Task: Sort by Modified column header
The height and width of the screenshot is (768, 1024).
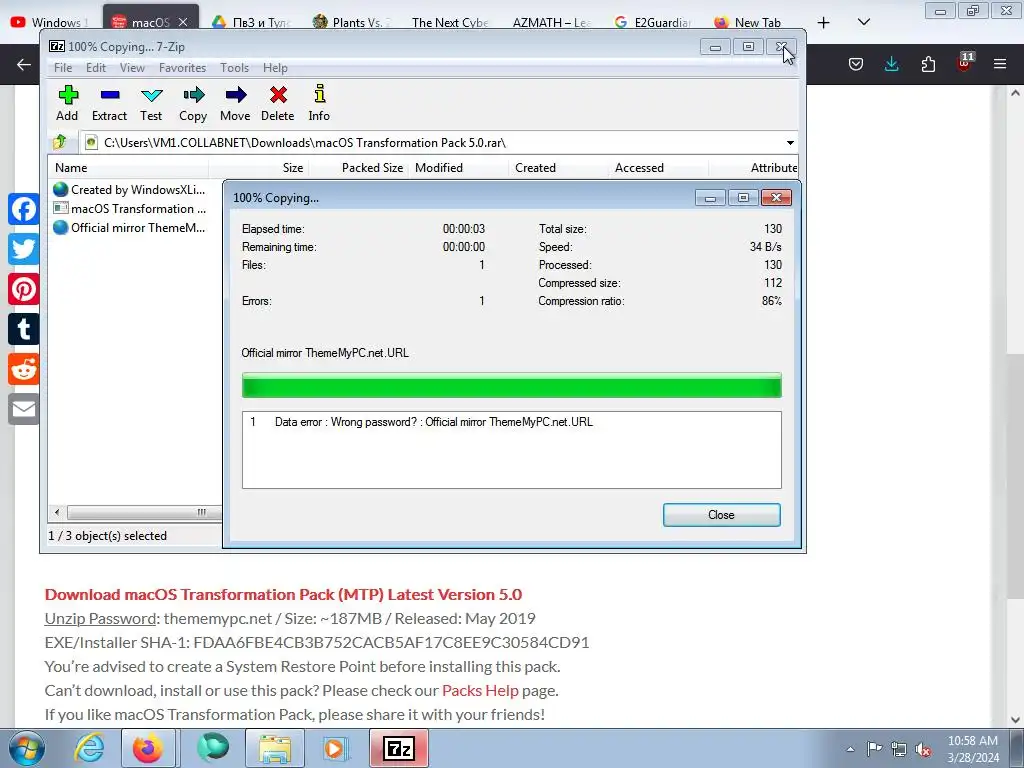Action: pos(458,168)
